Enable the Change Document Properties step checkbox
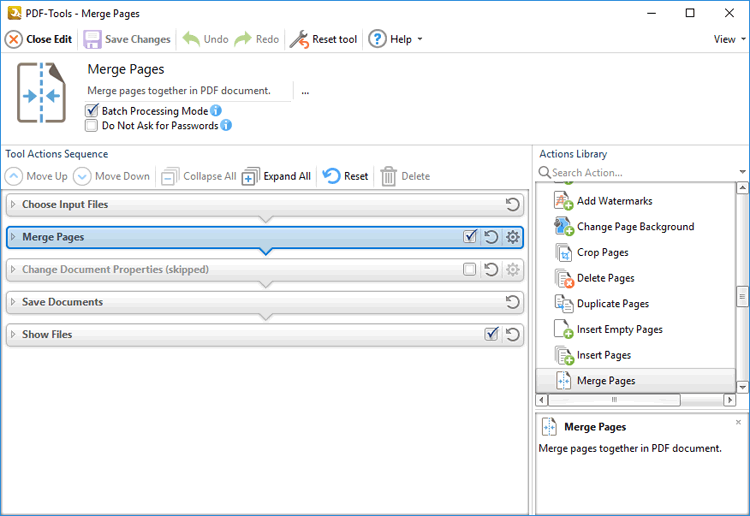 coord(470,270)
